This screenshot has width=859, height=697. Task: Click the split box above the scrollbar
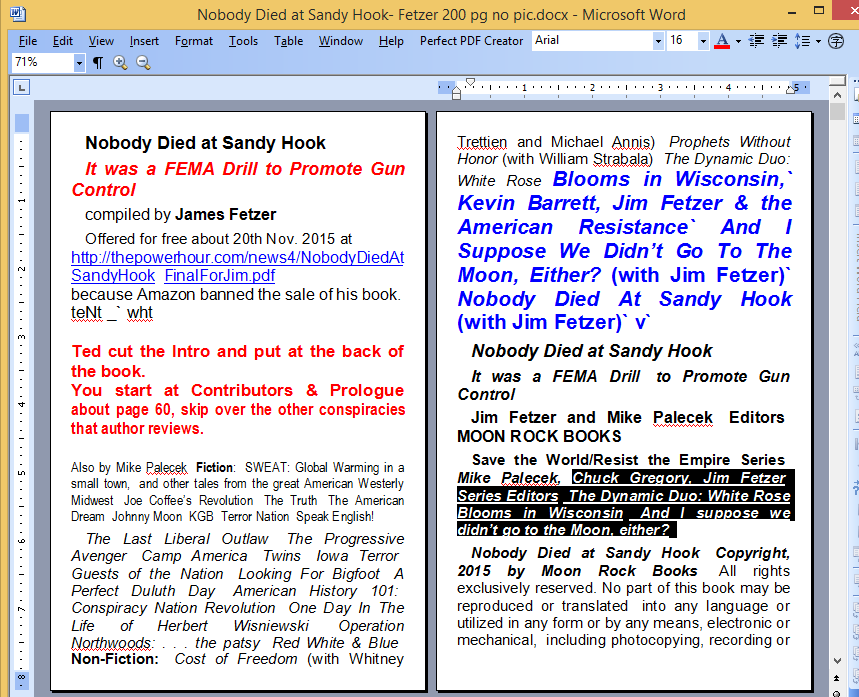coord(837,82)
